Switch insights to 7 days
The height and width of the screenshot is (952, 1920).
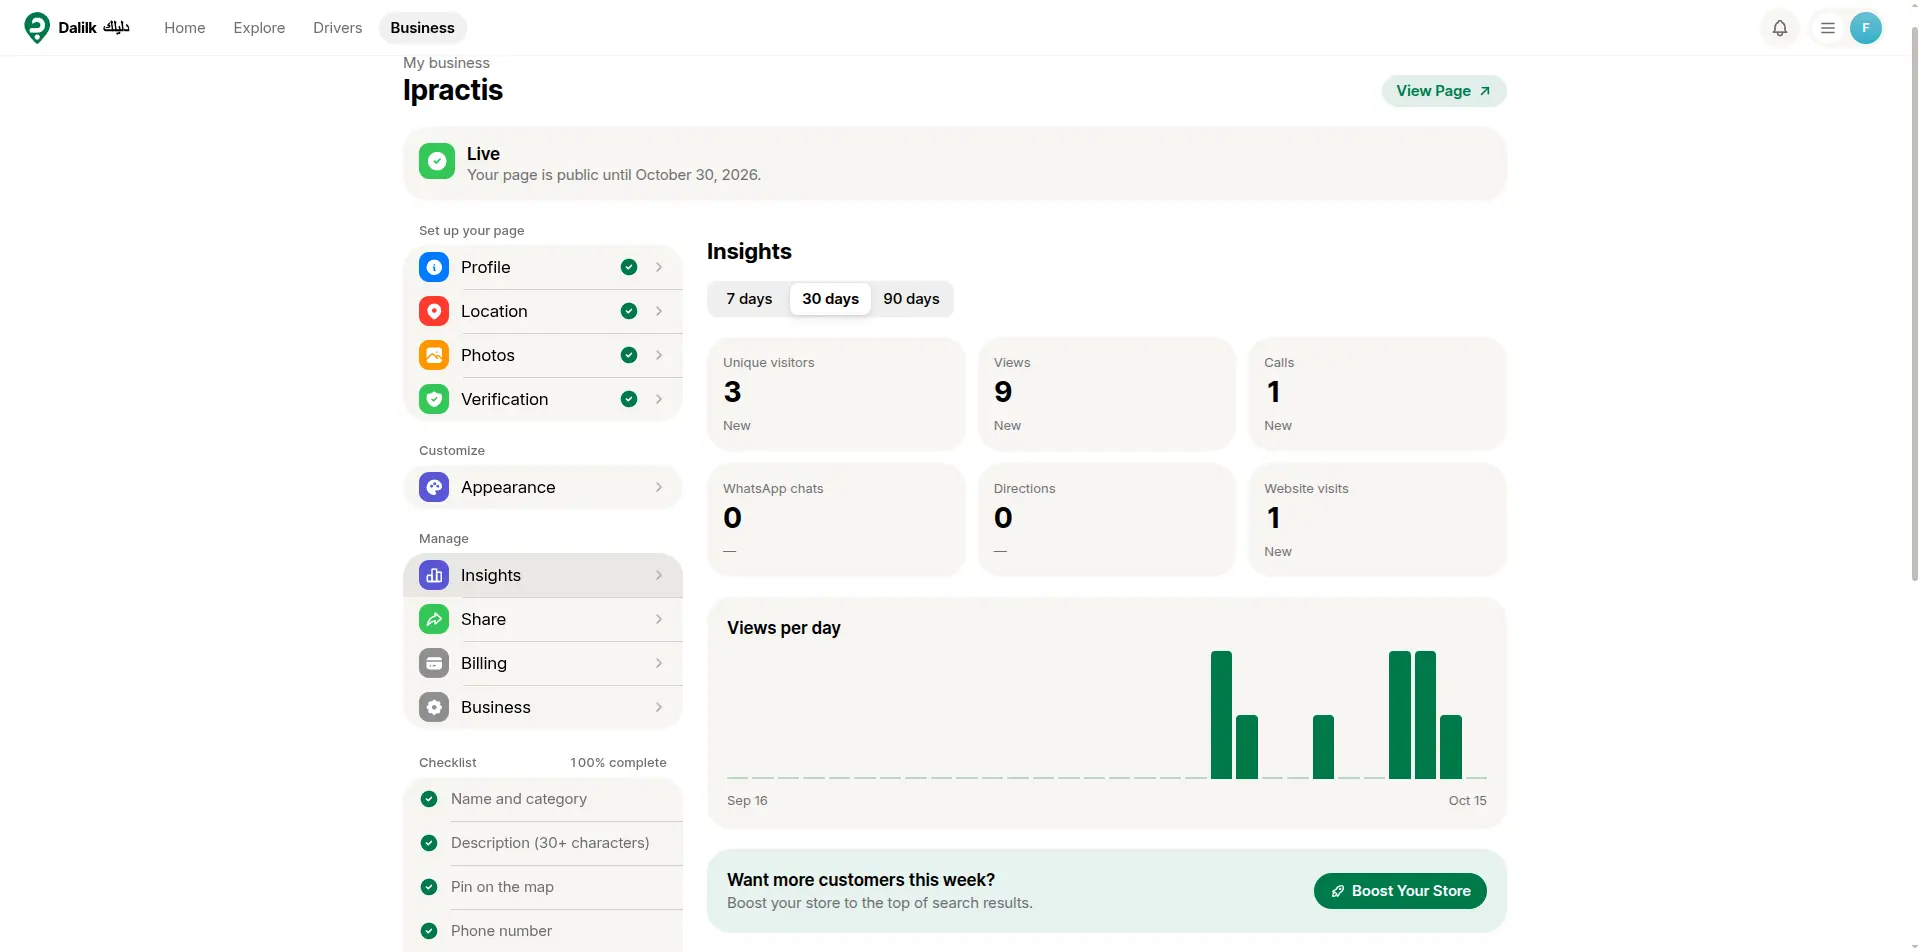coord(749,299)
